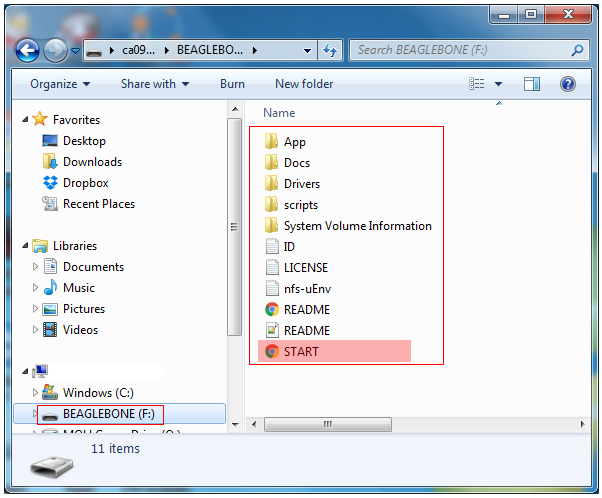Refresh the folder view
The height and width of the screenshot is (498, 602).
click(x=330, y=50)
